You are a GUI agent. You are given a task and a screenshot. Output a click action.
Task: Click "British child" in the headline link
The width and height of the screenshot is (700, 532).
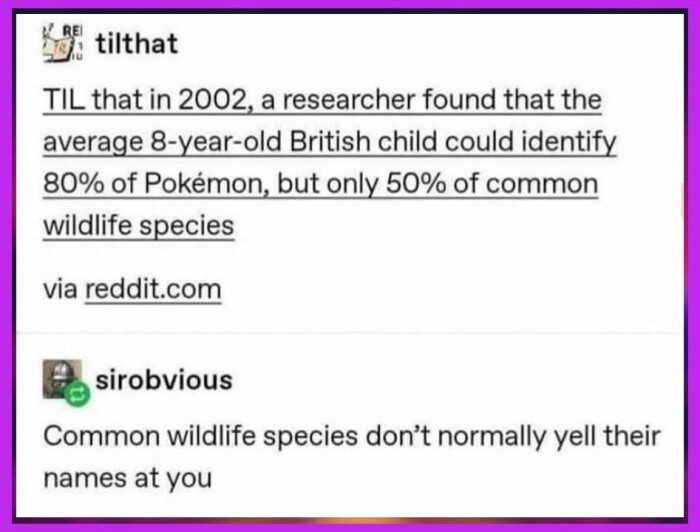(362, 142)
